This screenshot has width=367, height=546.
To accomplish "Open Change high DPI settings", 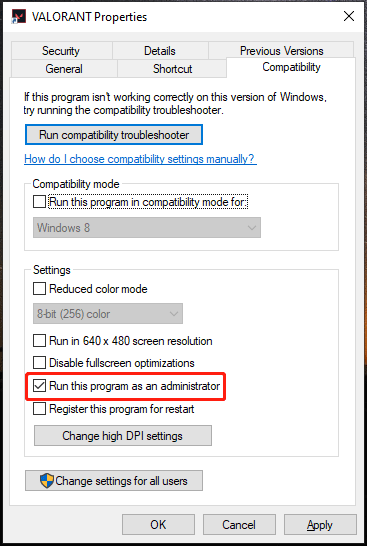I will [123, 436].
